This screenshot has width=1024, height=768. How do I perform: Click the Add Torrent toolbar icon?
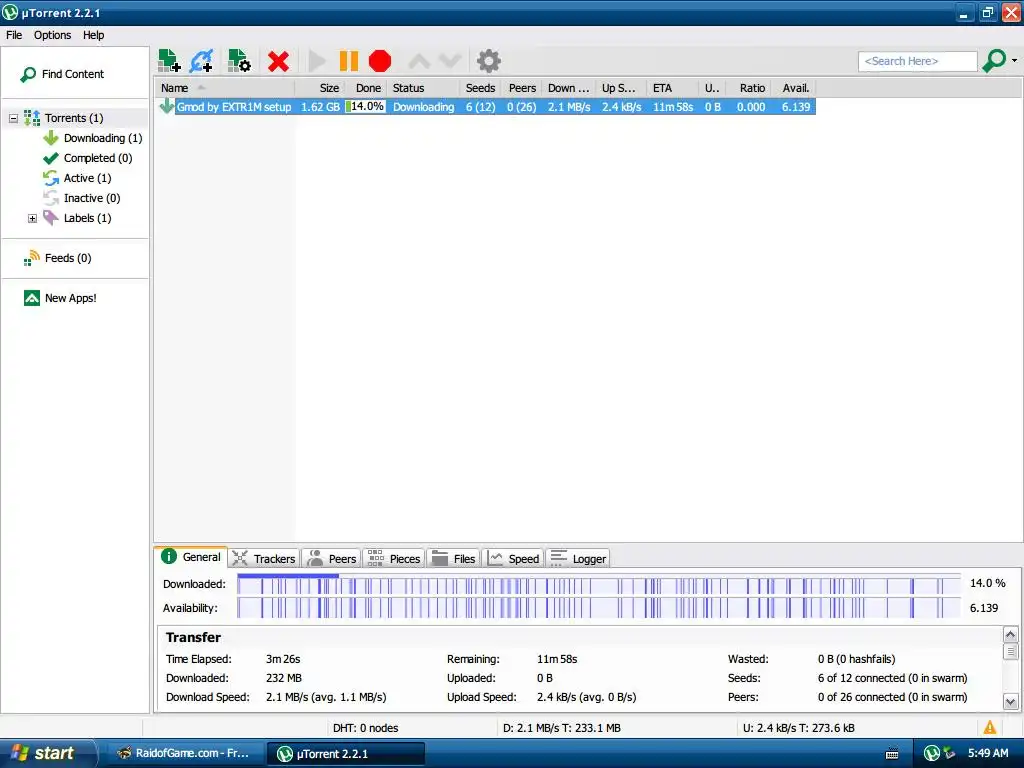(169, 61)
